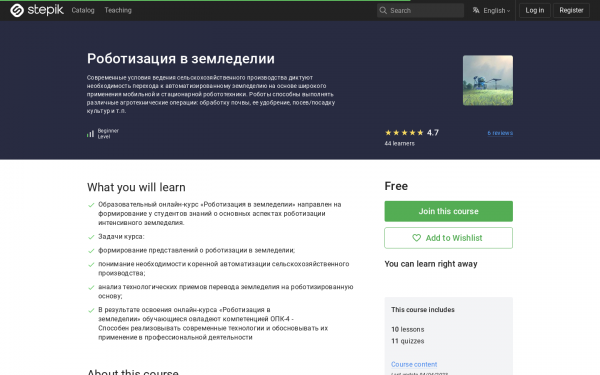Click the This course includes heading
Viewport: 600px width, 375px height.
423,310
